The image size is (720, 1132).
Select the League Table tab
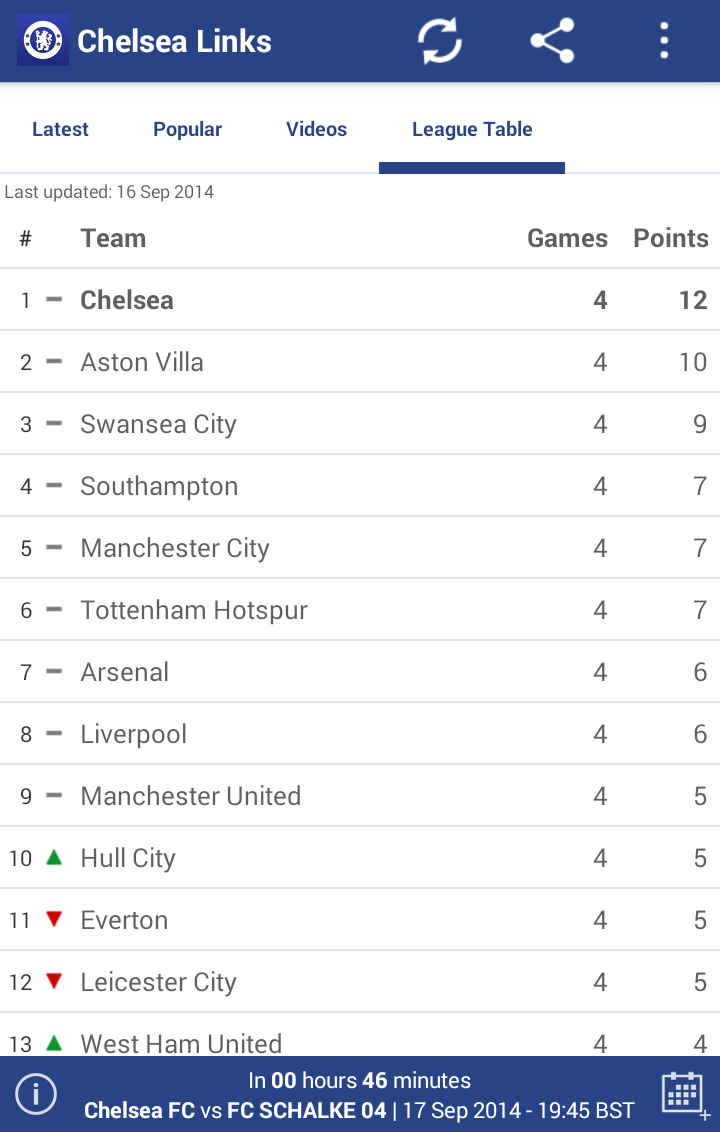coord(472,129)
